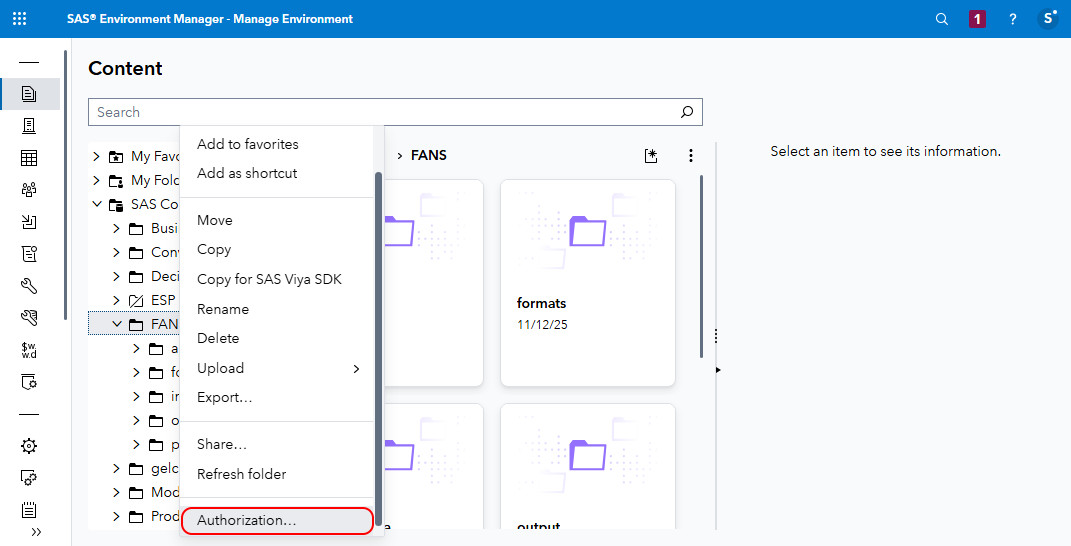Open the applications menu grid icon
The width and height of the screenshot is (1071, 546).
20,18
